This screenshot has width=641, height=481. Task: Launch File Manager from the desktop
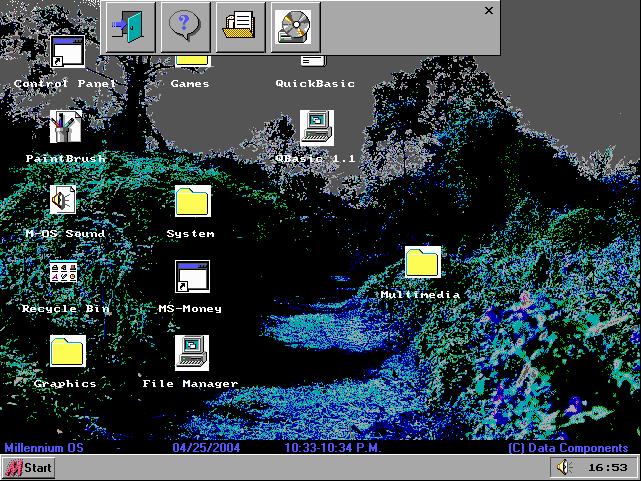(191, 351)
